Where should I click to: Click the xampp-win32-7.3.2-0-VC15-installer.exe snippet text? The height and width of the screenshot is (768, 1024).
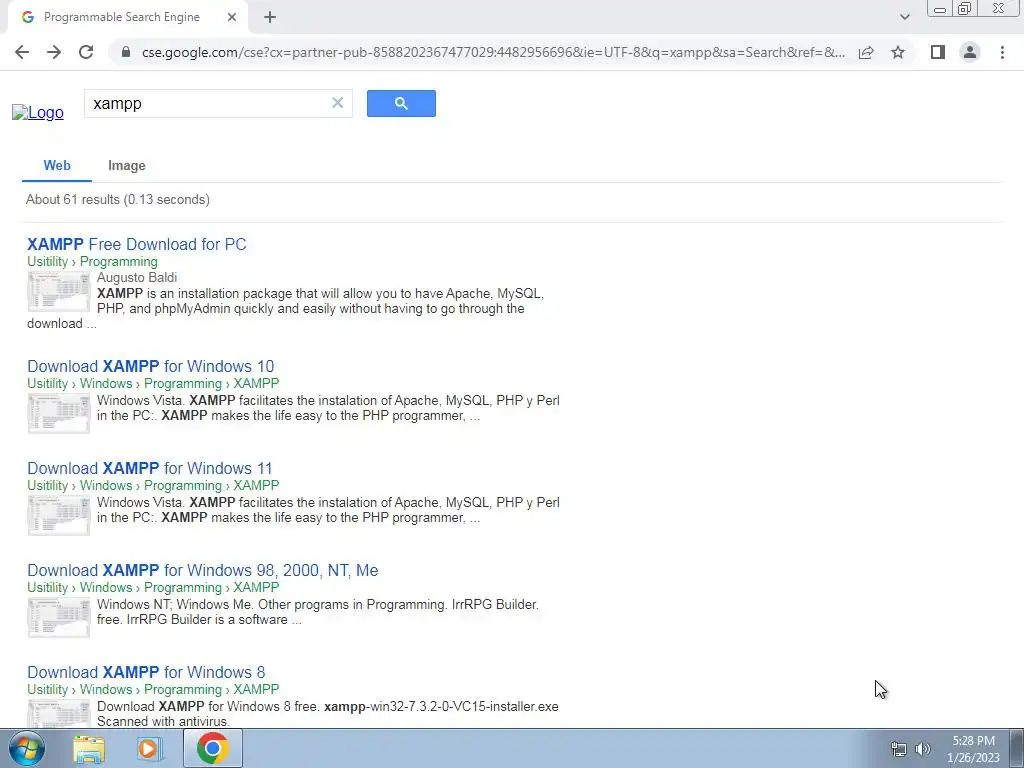point(441,707)
